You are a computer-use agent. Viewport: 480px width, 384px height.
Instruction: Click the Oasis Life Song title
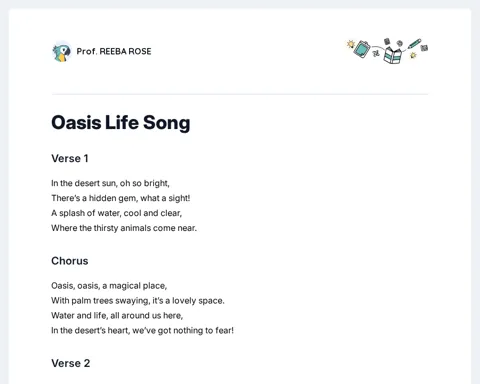pyautogui.click(x=121, y=123)
